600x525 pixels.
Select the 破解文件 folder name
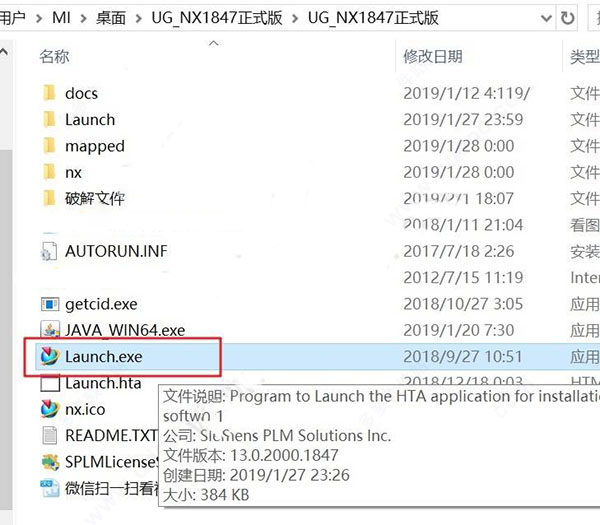click(x=95, y=199)
